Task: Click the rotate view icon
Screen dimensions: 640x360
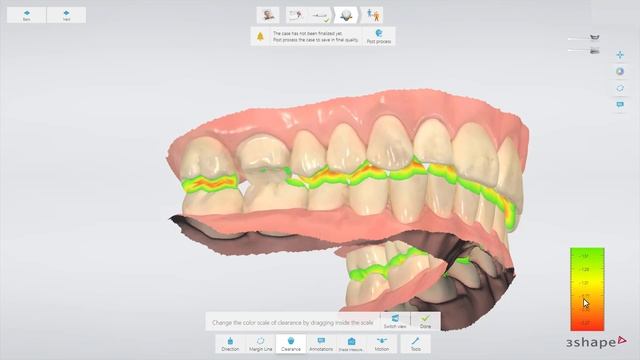Action: tap(620, 88)
